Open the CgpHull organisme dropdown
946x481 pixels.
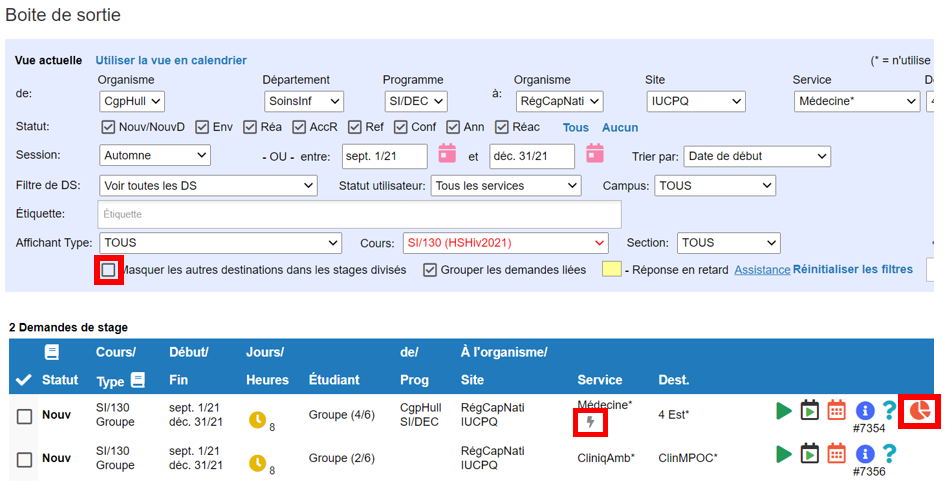tap(132, 101)
